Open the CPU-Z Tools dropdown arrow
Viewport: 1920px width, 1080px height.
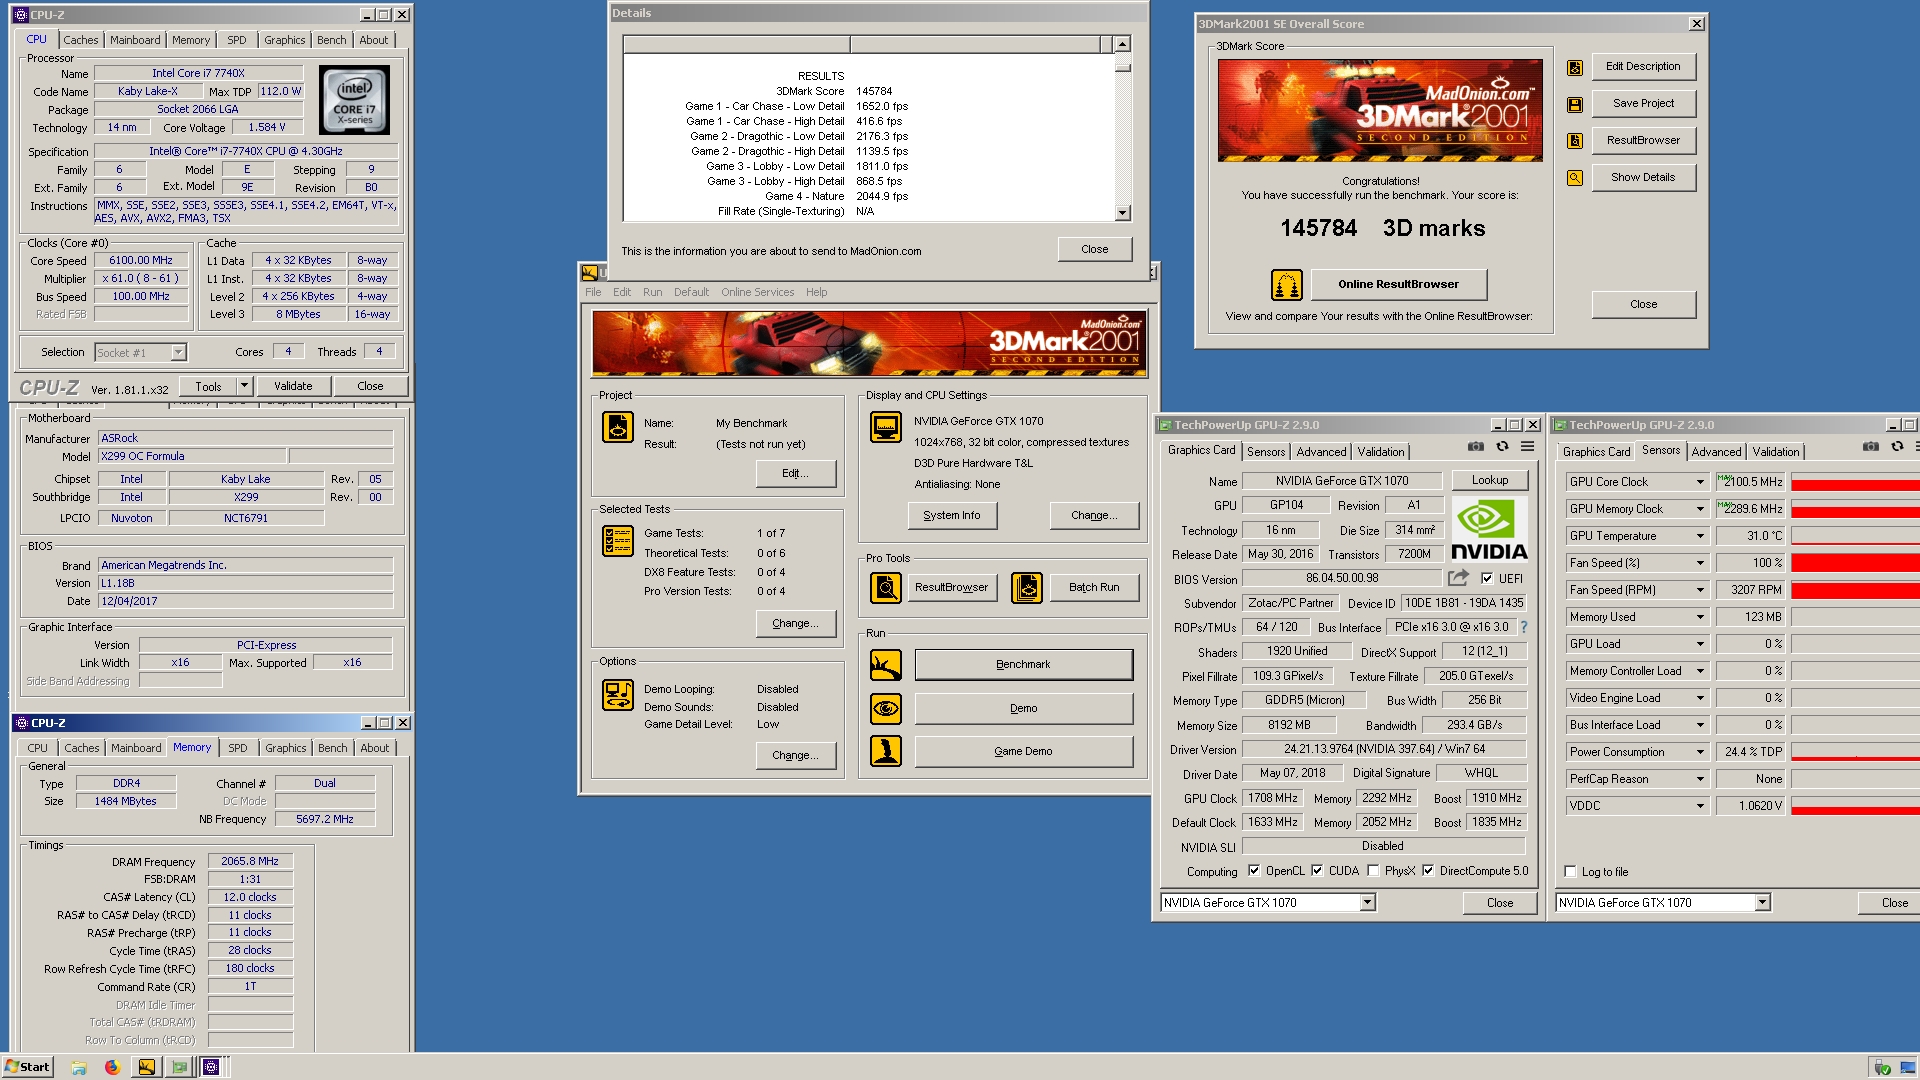243,386
